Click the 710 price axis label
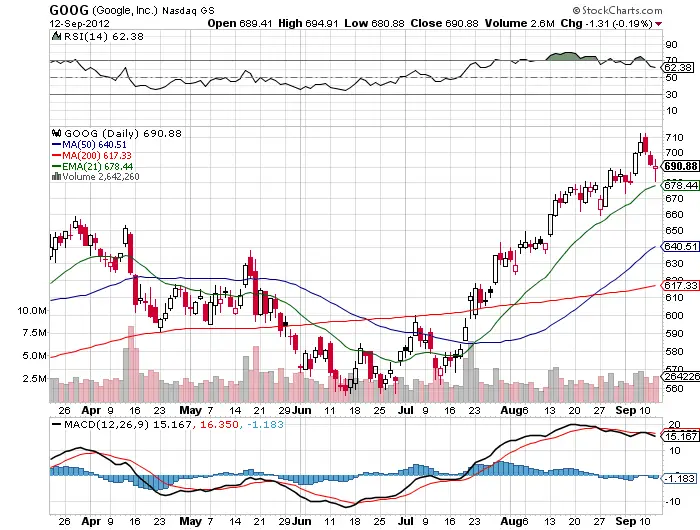This screenshot has width=700, height=530. [674, 138]
